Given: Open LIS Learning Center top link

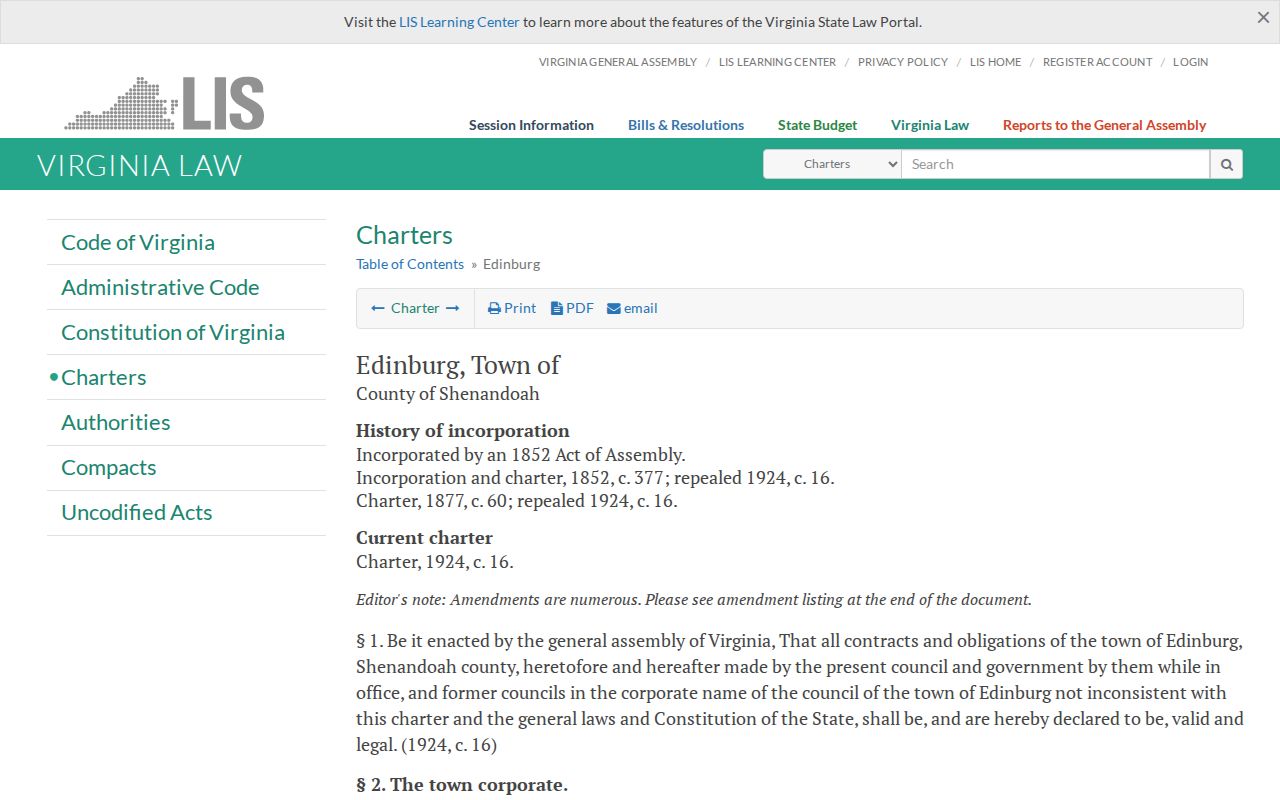Looking at the screenshot, I should [x=777, y=62].
